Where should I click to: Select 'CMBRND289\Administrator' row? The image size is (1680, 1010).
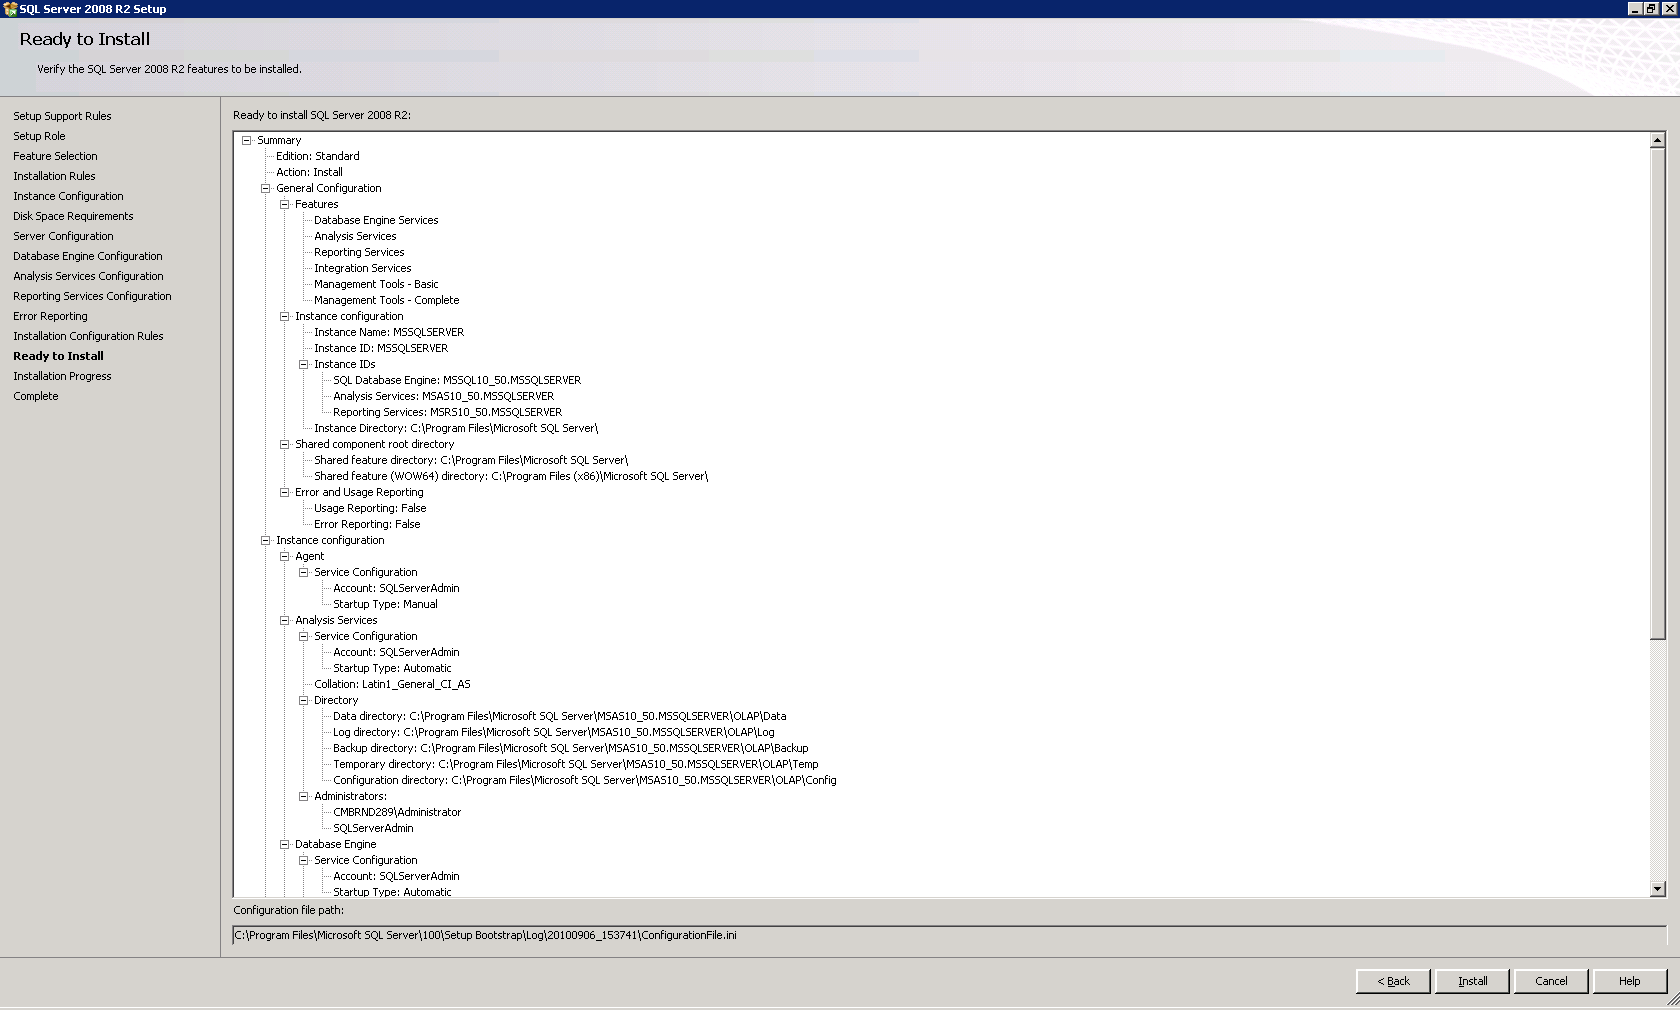point(397,812)
